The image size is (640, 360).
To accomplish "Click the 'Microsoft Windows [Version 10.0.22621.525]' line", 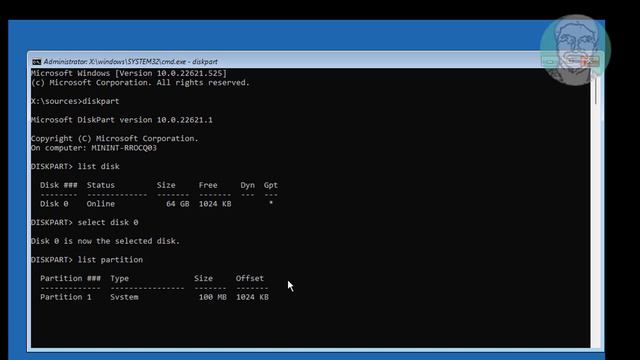I will (x=129, y=73).
